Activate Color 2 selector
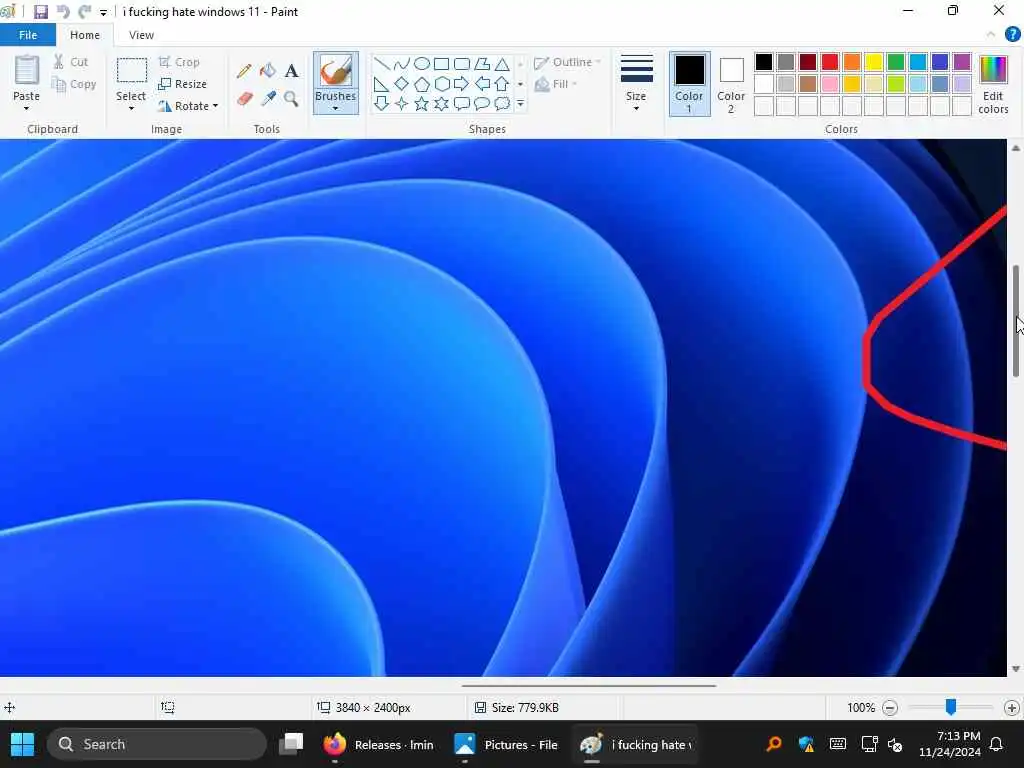 point(731,84)
